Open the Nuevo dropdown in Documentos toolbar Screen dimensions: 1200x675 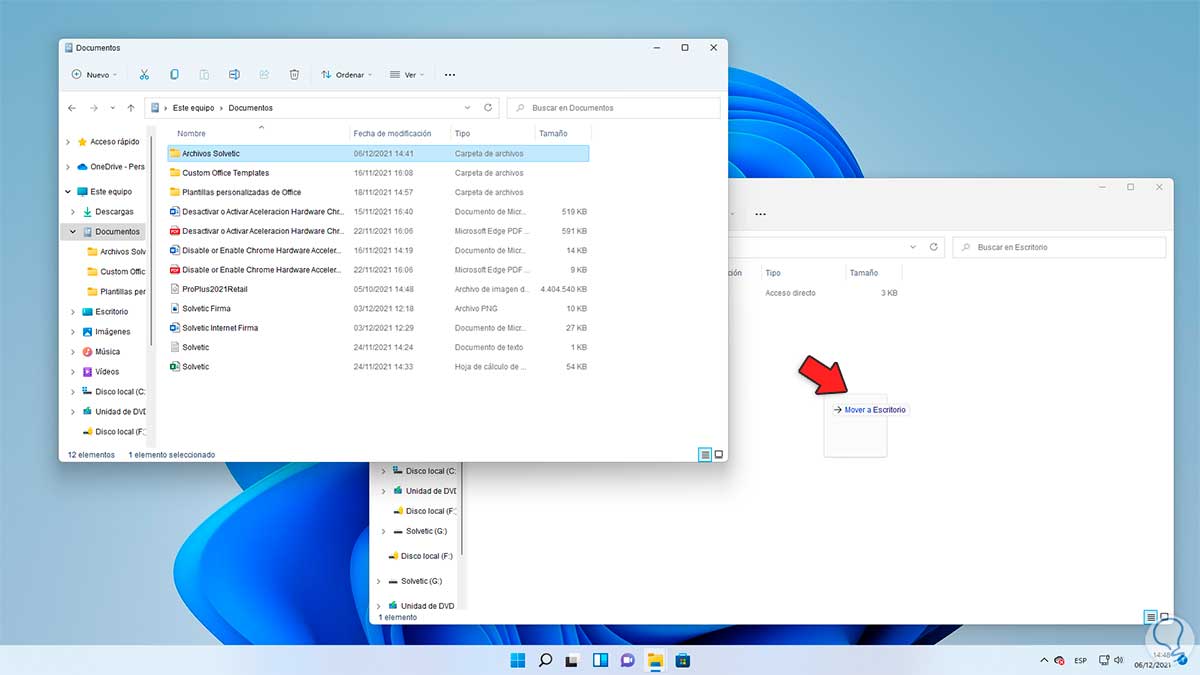(x=94, y=75)
